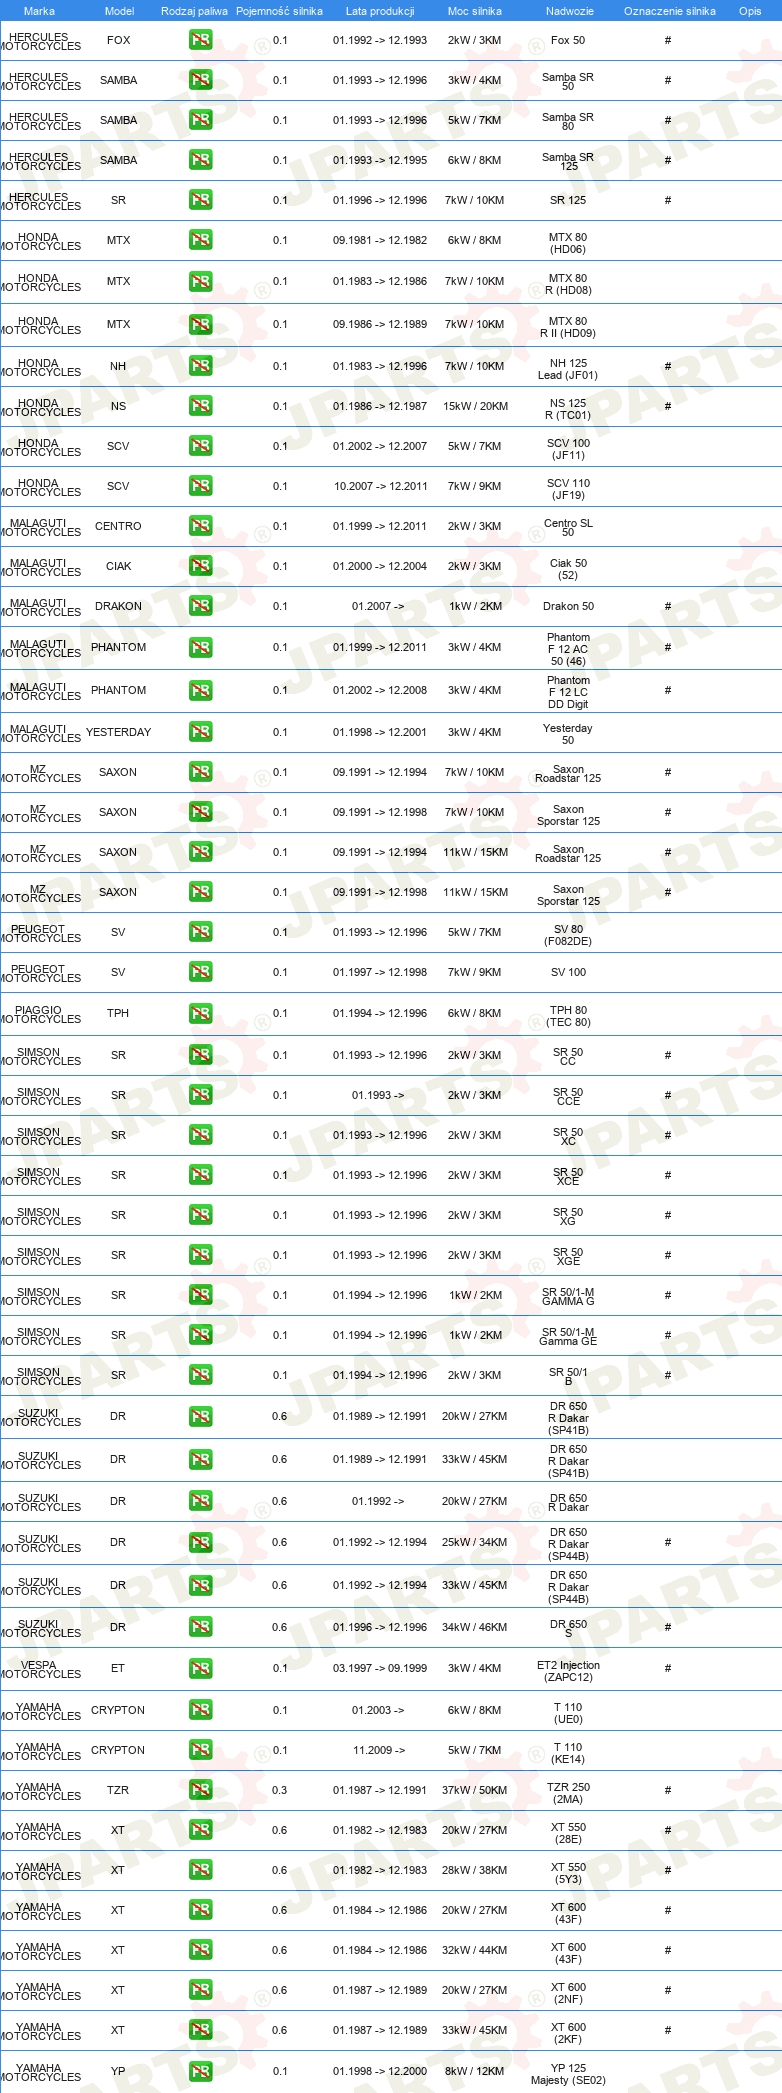This screenshot has width=782, height=2093.
Task: Click the fuel icon for TZR 250 (2MA)
Action: [x=200, y=1790]
